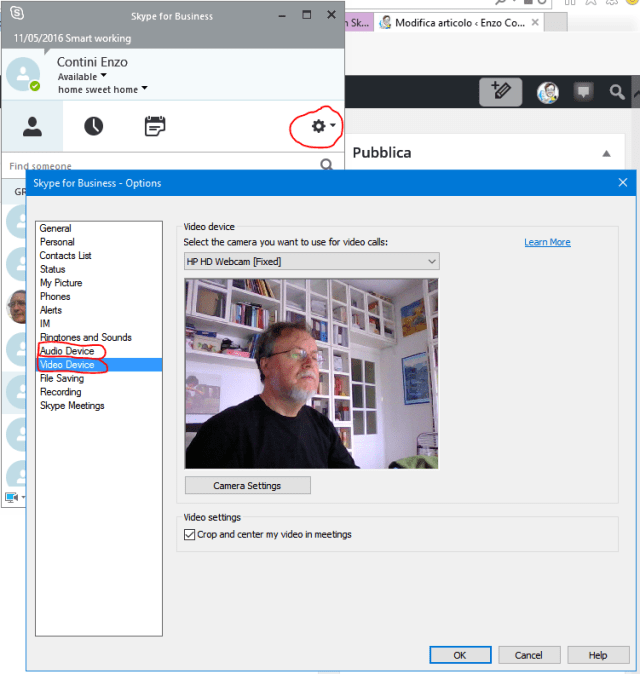The height and width of the screenshot is (674, 640).
Task: Select Audio Device category
Action: (x=67, y=351)
